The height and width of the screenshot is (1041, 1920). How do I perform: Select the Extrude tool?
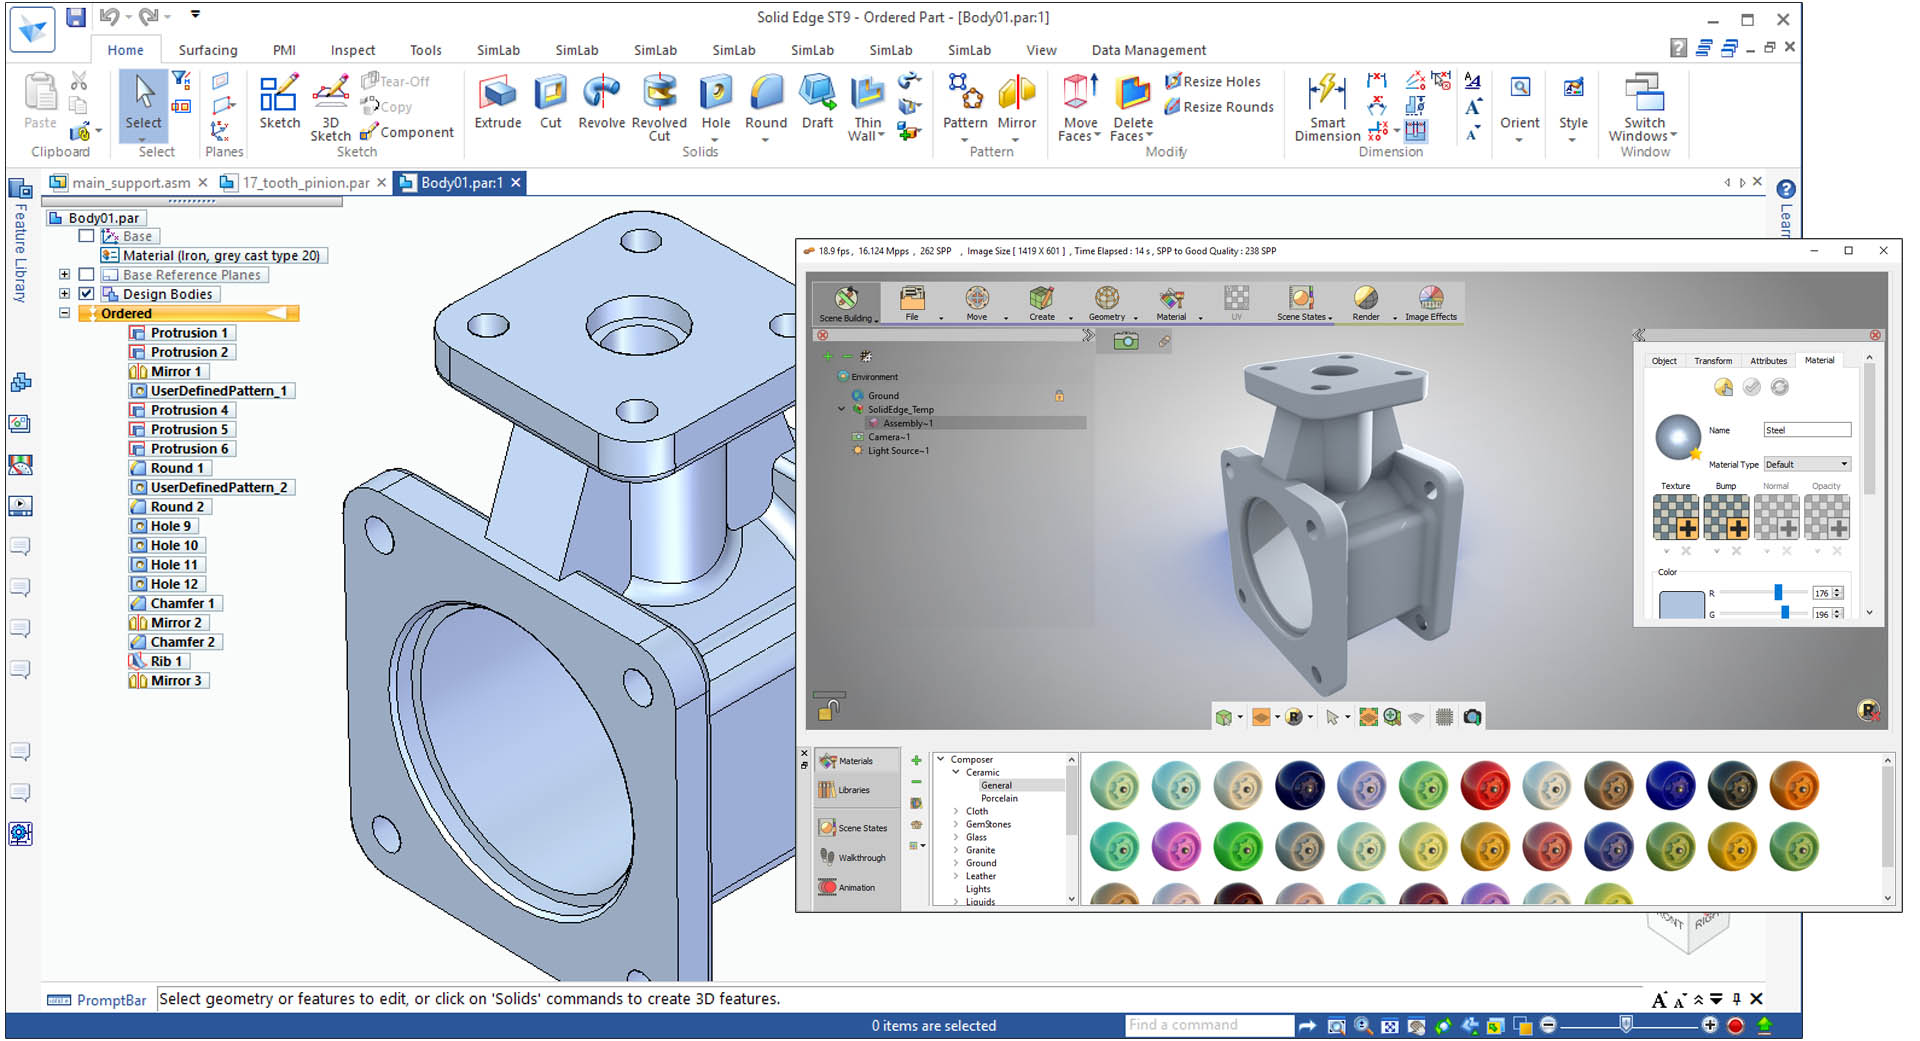pyautogui.click(x=497, y=100)
